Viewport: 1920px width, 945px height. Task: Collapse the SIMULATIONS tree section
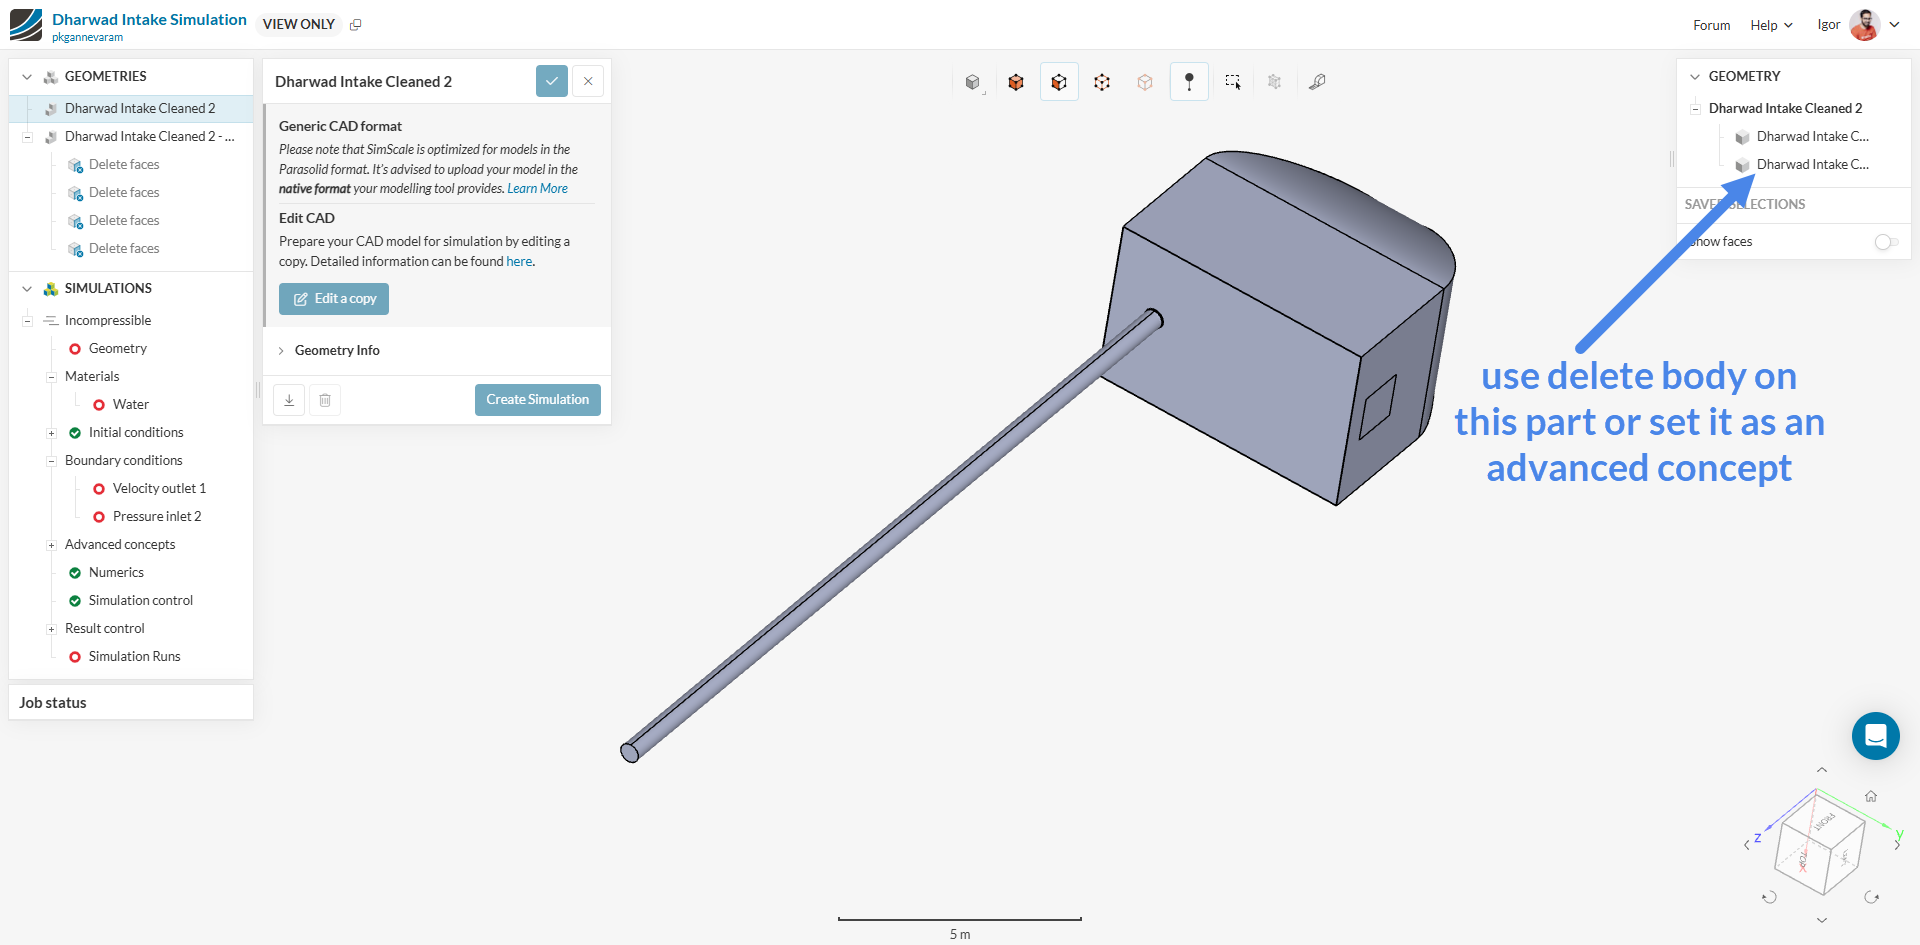click(x=27, y=289)
